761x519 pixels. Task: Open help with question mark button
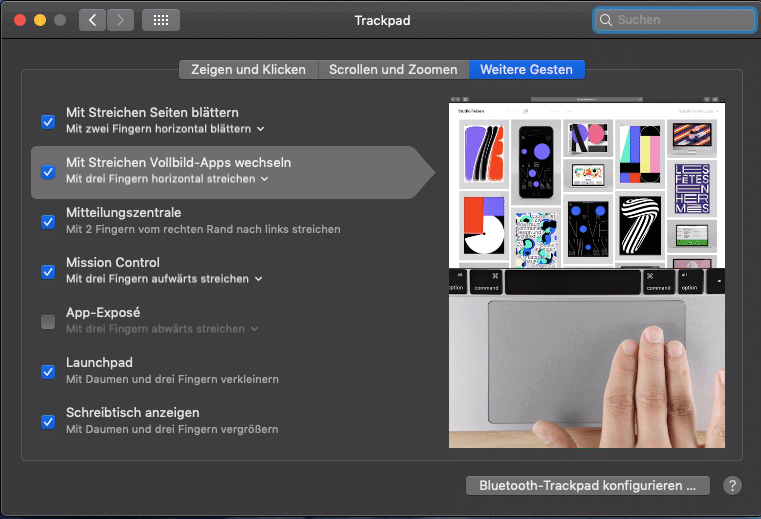click(732, 486)
